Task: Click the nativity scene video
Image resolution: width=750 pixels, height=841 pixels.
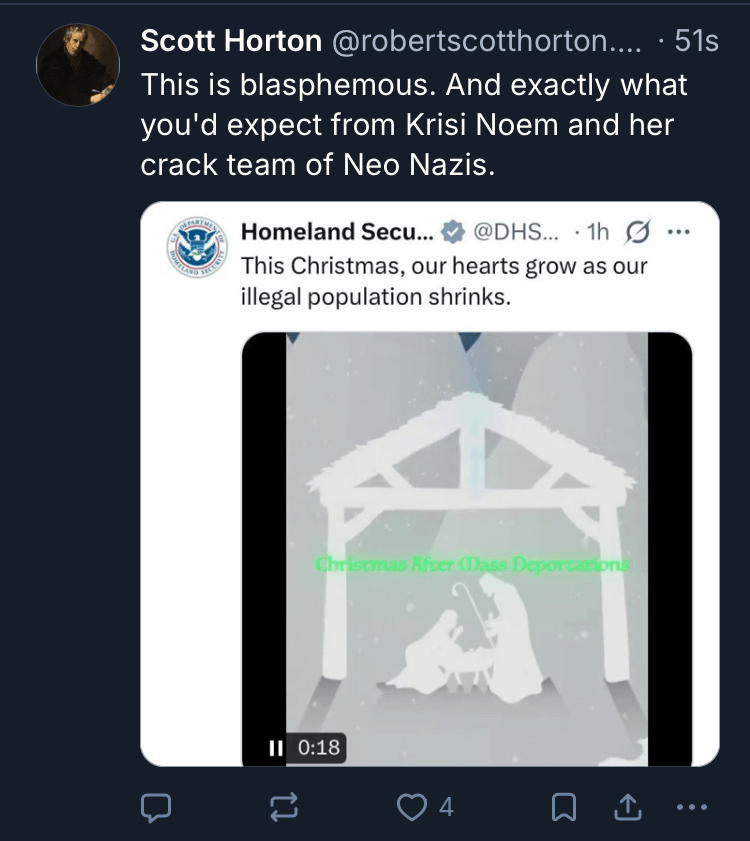Action: 467,540
